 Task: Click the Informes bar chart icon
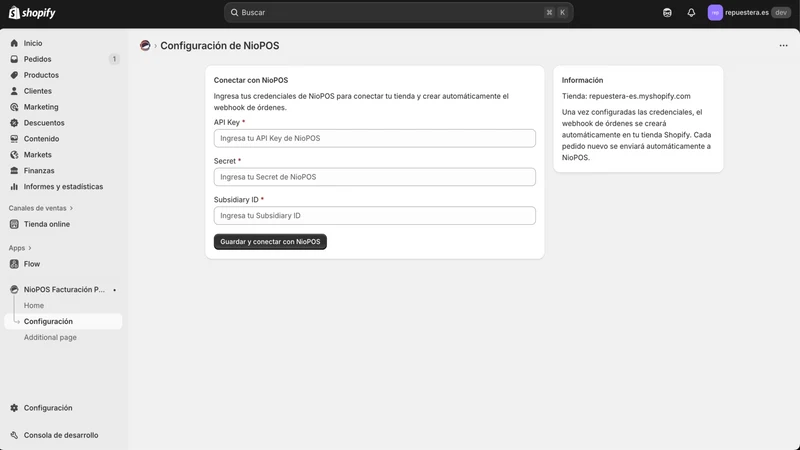[x=14, y=187]
